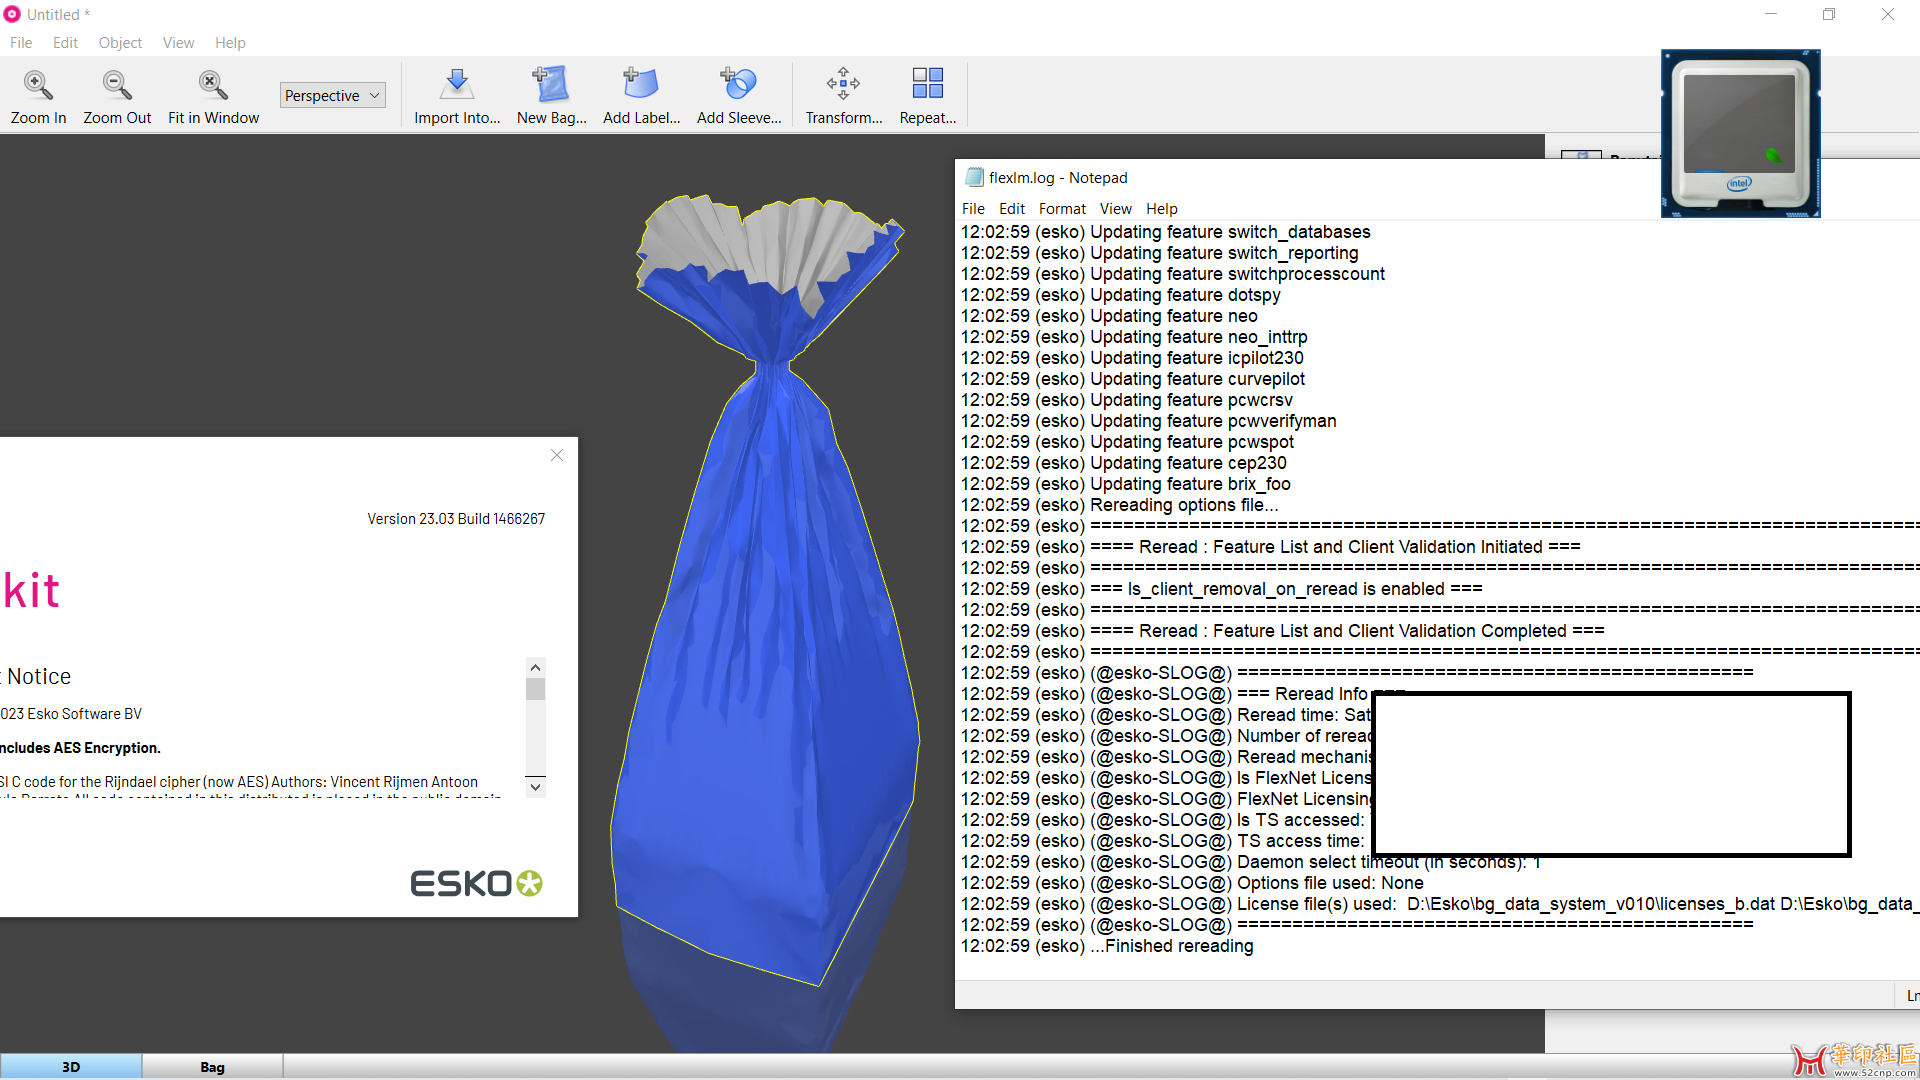Select the Fit in Window icon
Screen dimensions: 1920x1080
click(213, 86)
